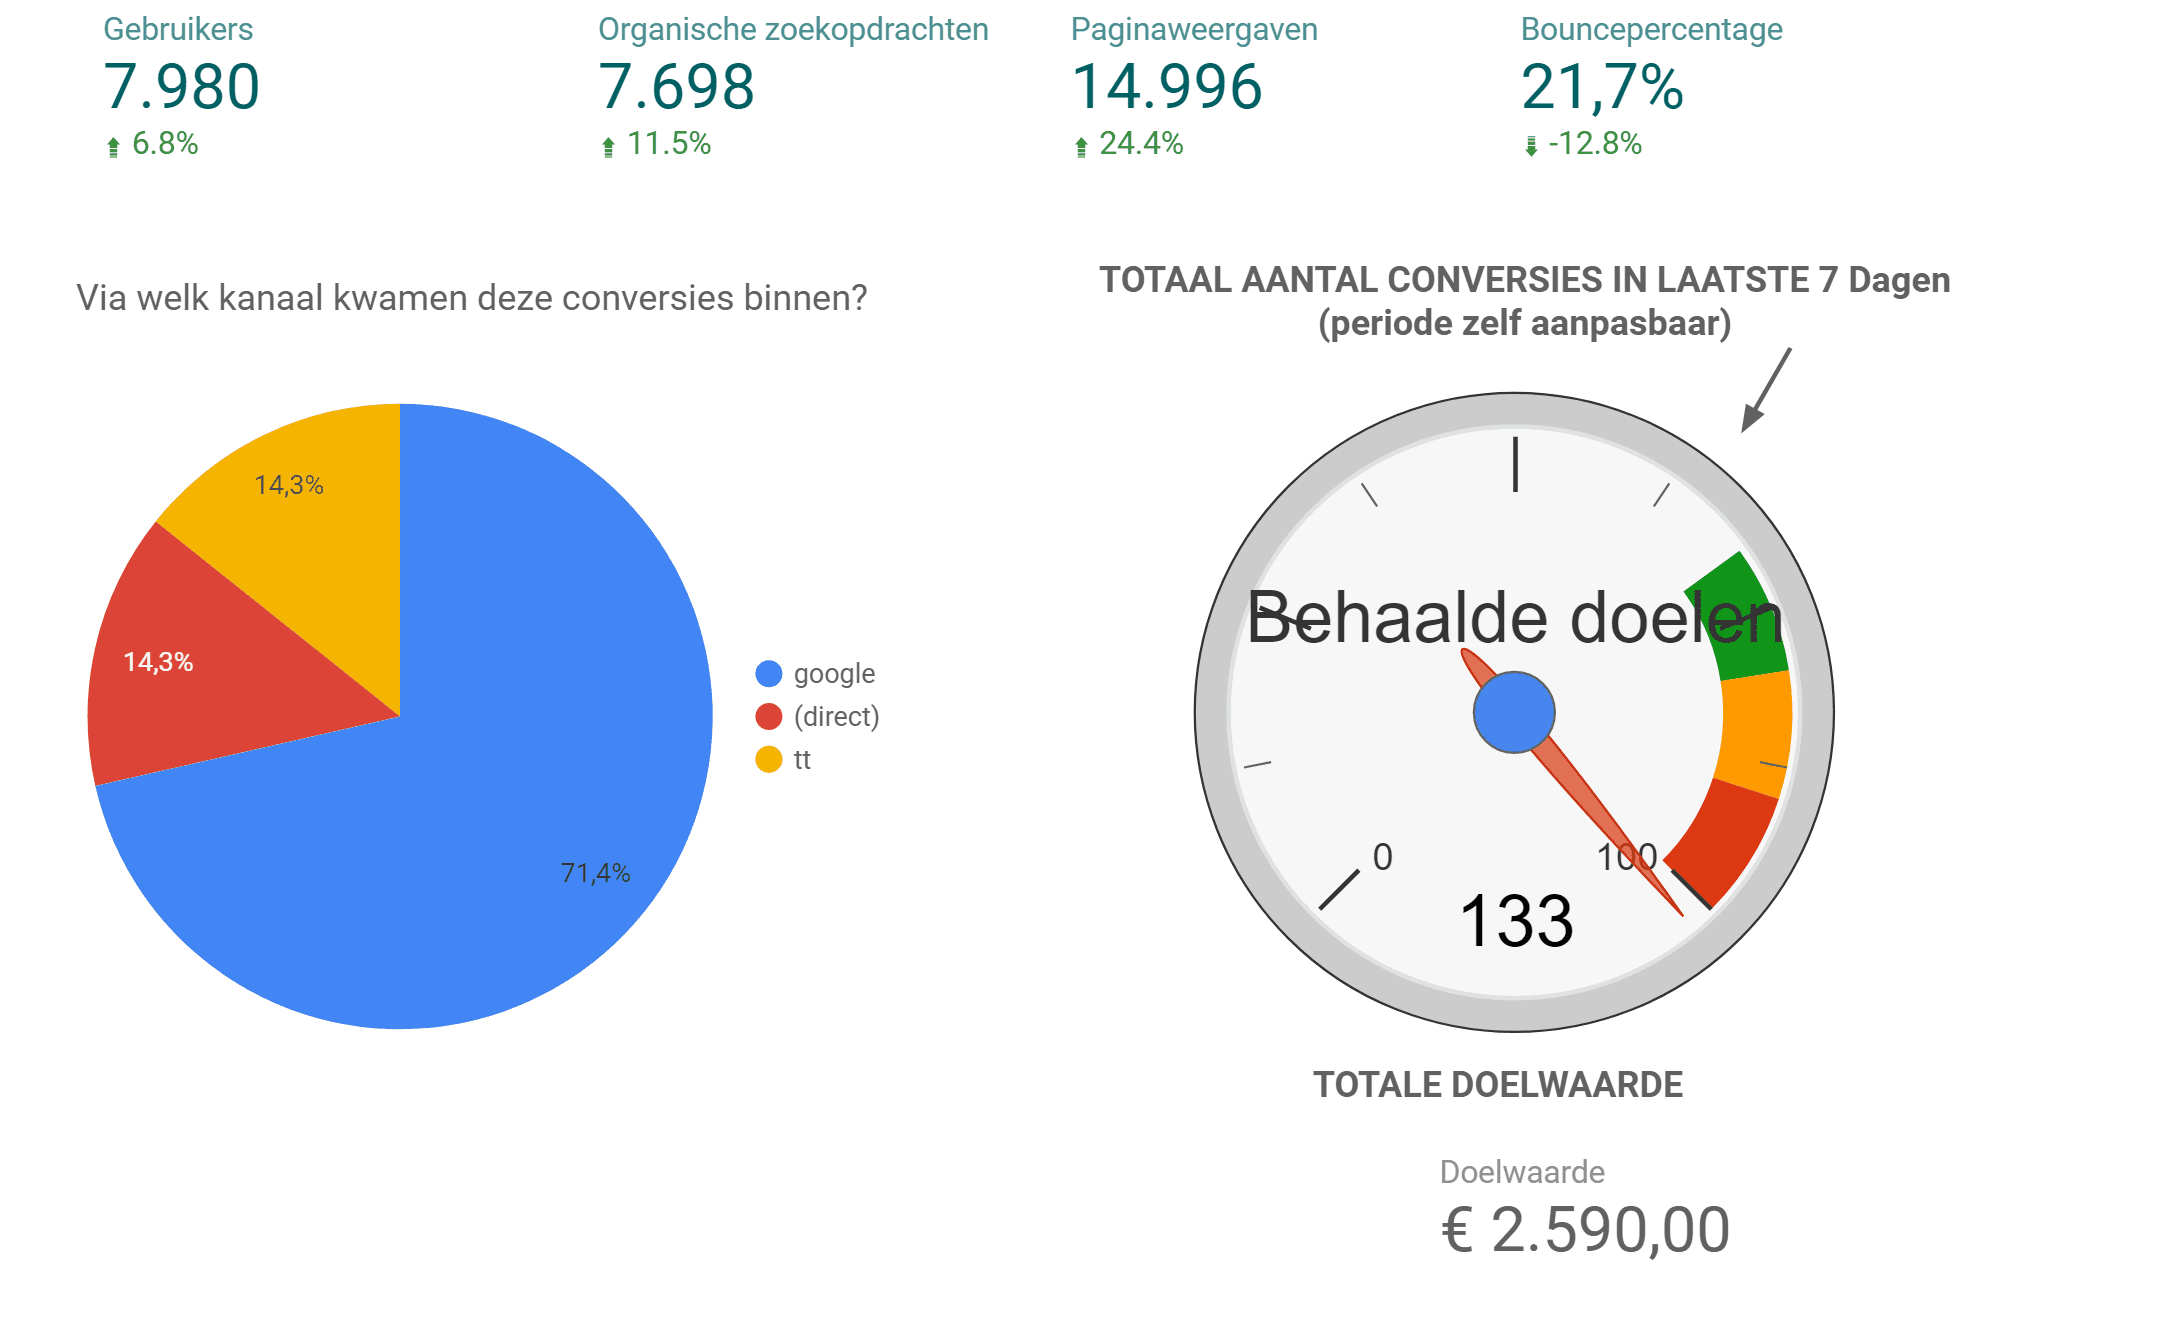Image resolution: width=2183 pixels, height=1323 pixels.
Task: Click the Doelwaarde scorecard label
Action: point(1522,1172)
